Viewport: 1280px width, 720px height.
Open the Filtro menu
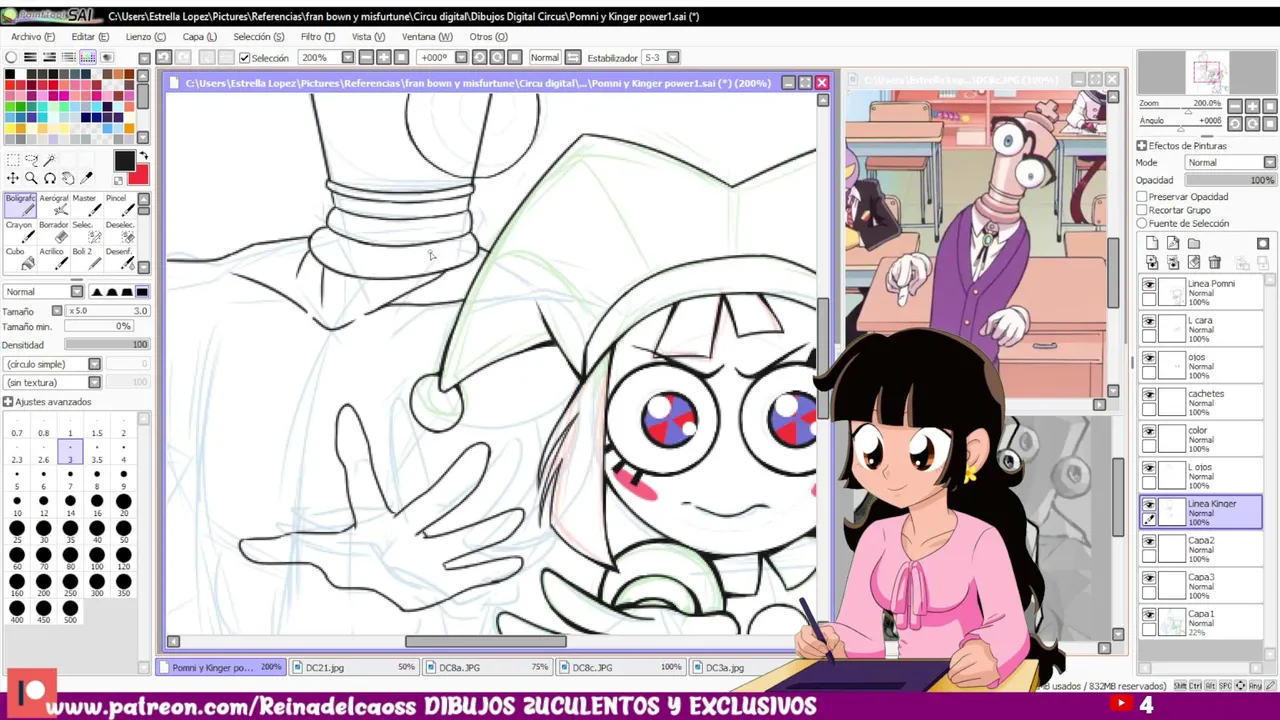(x=318, y=37)
